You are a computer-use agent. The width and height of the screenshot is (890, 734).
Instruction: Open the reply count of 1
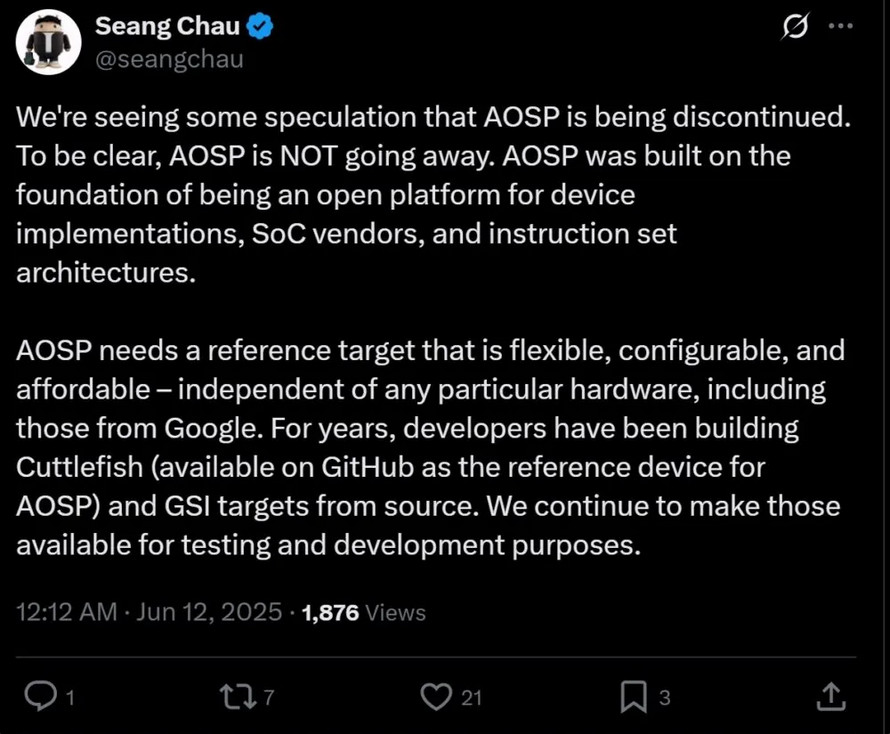(x=70, y=697)
